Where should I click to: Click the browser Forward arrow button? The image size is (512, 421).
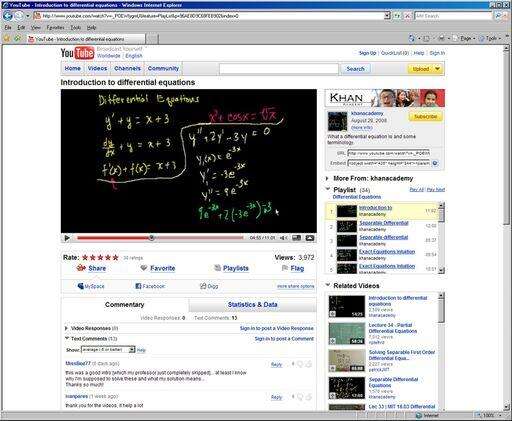pos(19,16)
